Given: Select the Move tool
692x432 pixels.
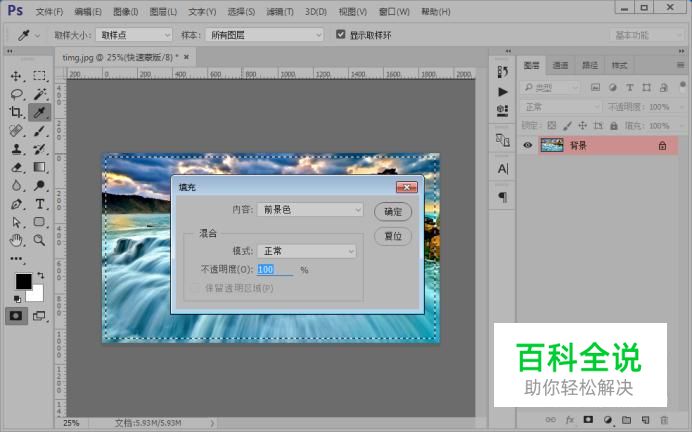Looking at the screenshot, I should [16, 76].
